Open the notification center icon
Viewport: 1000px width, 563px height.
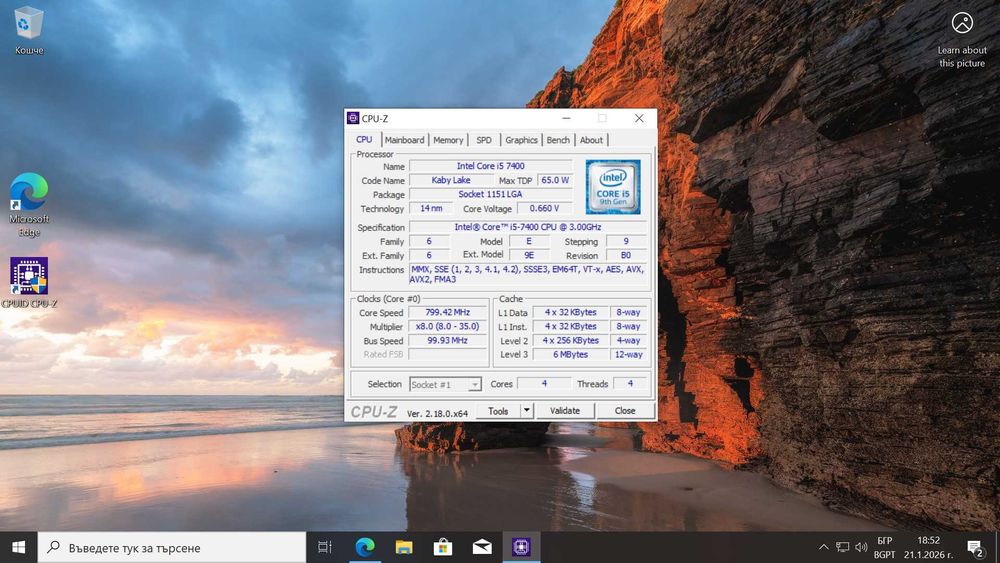coord(974,548)
